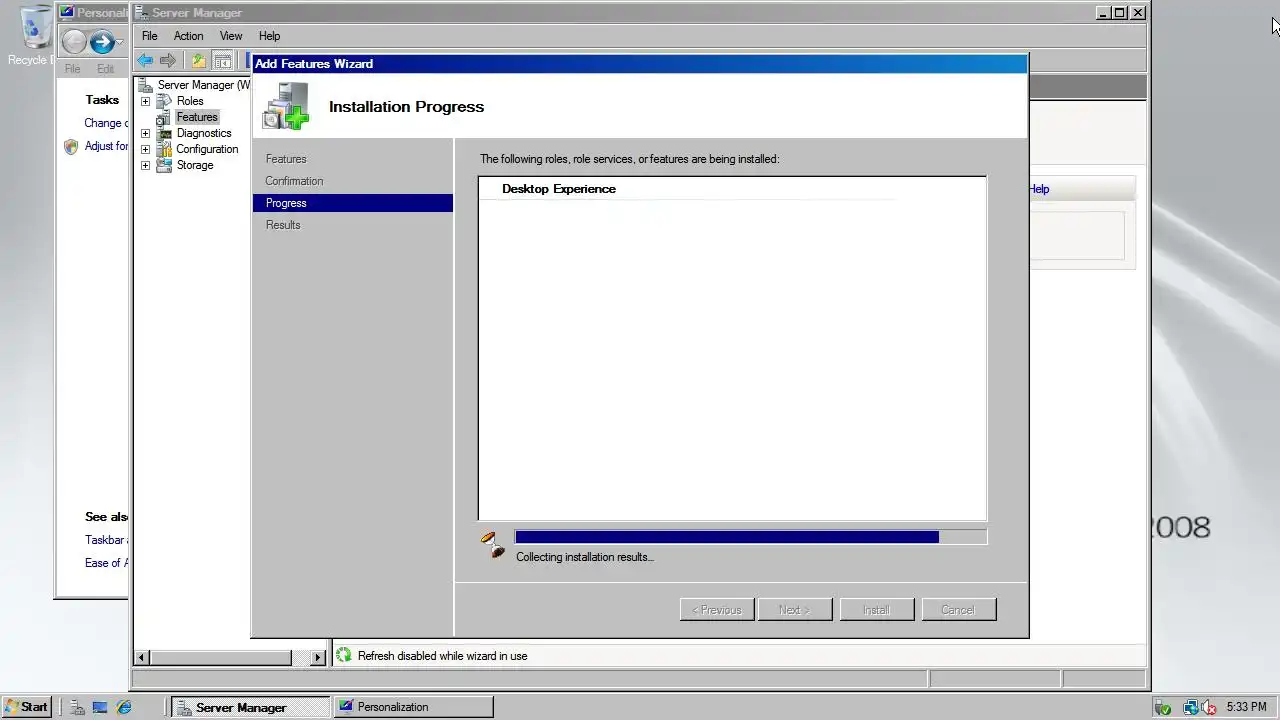This screenshot has width=1280, height=720.
Task: Click the tree pane scroll right arrow
Action: (x=318, y=657)
